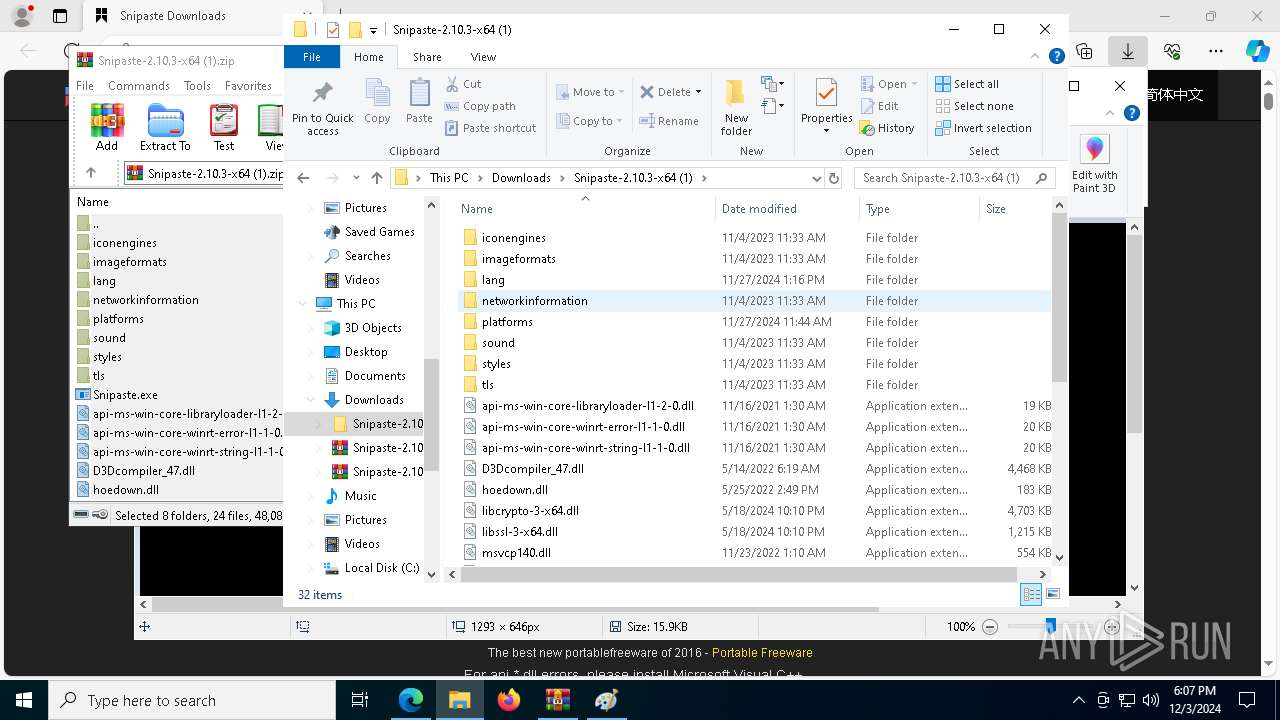
Task: Select libcrypto-3-x64.dll in the file list
Action: pyautogui.click(x=530, y=511)
